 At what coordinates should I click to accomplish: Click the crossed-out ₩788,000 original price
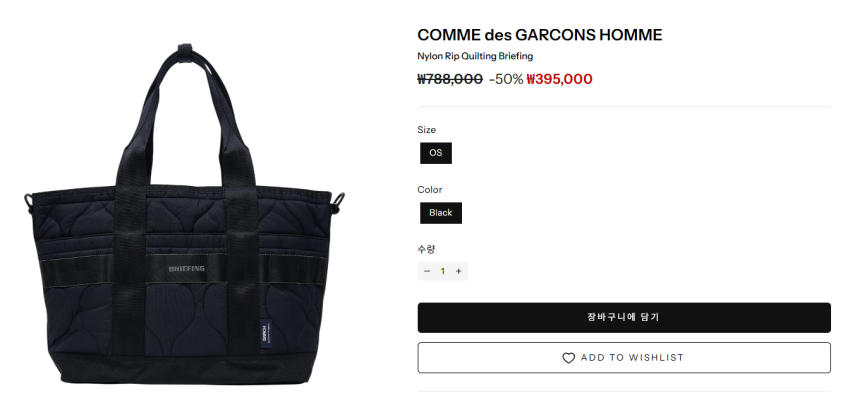450,79
